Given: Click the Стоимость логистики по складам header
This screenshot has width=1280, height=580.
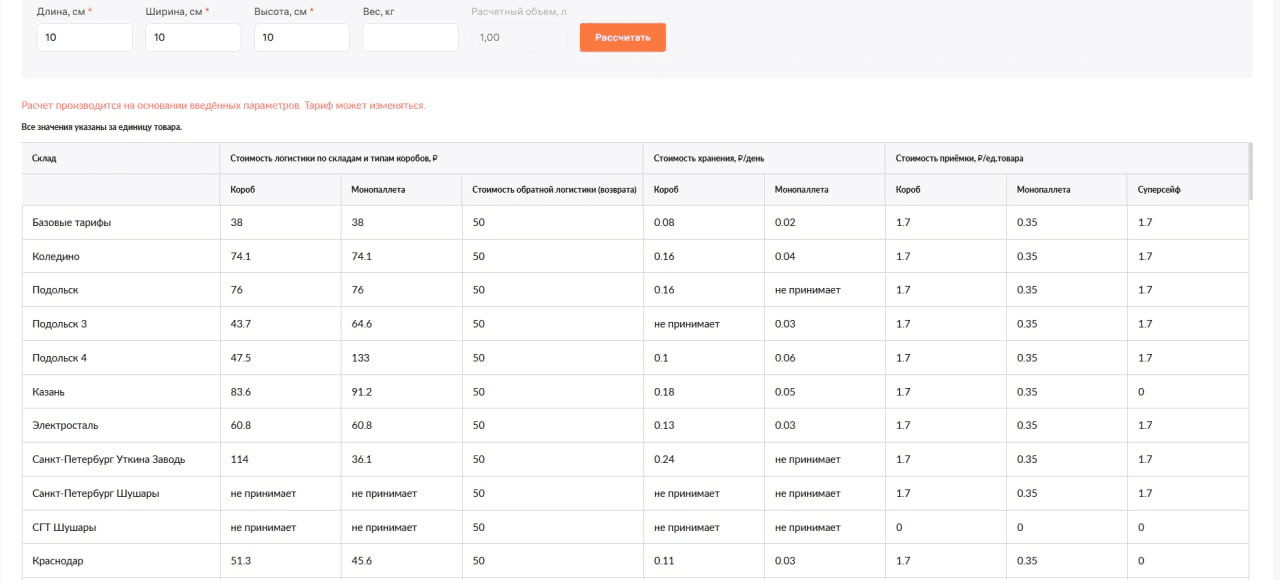Looking at the screenshot, I should 335,158.
